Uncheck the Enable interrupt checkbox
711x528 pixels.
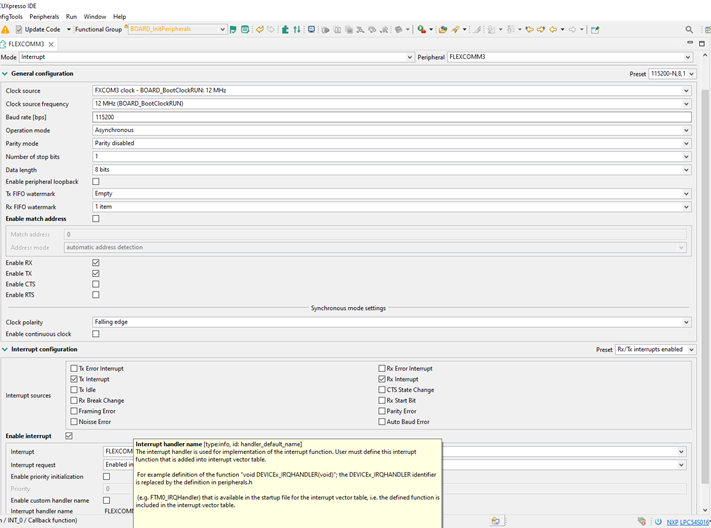pyautogui.click(x=69, y=436)
